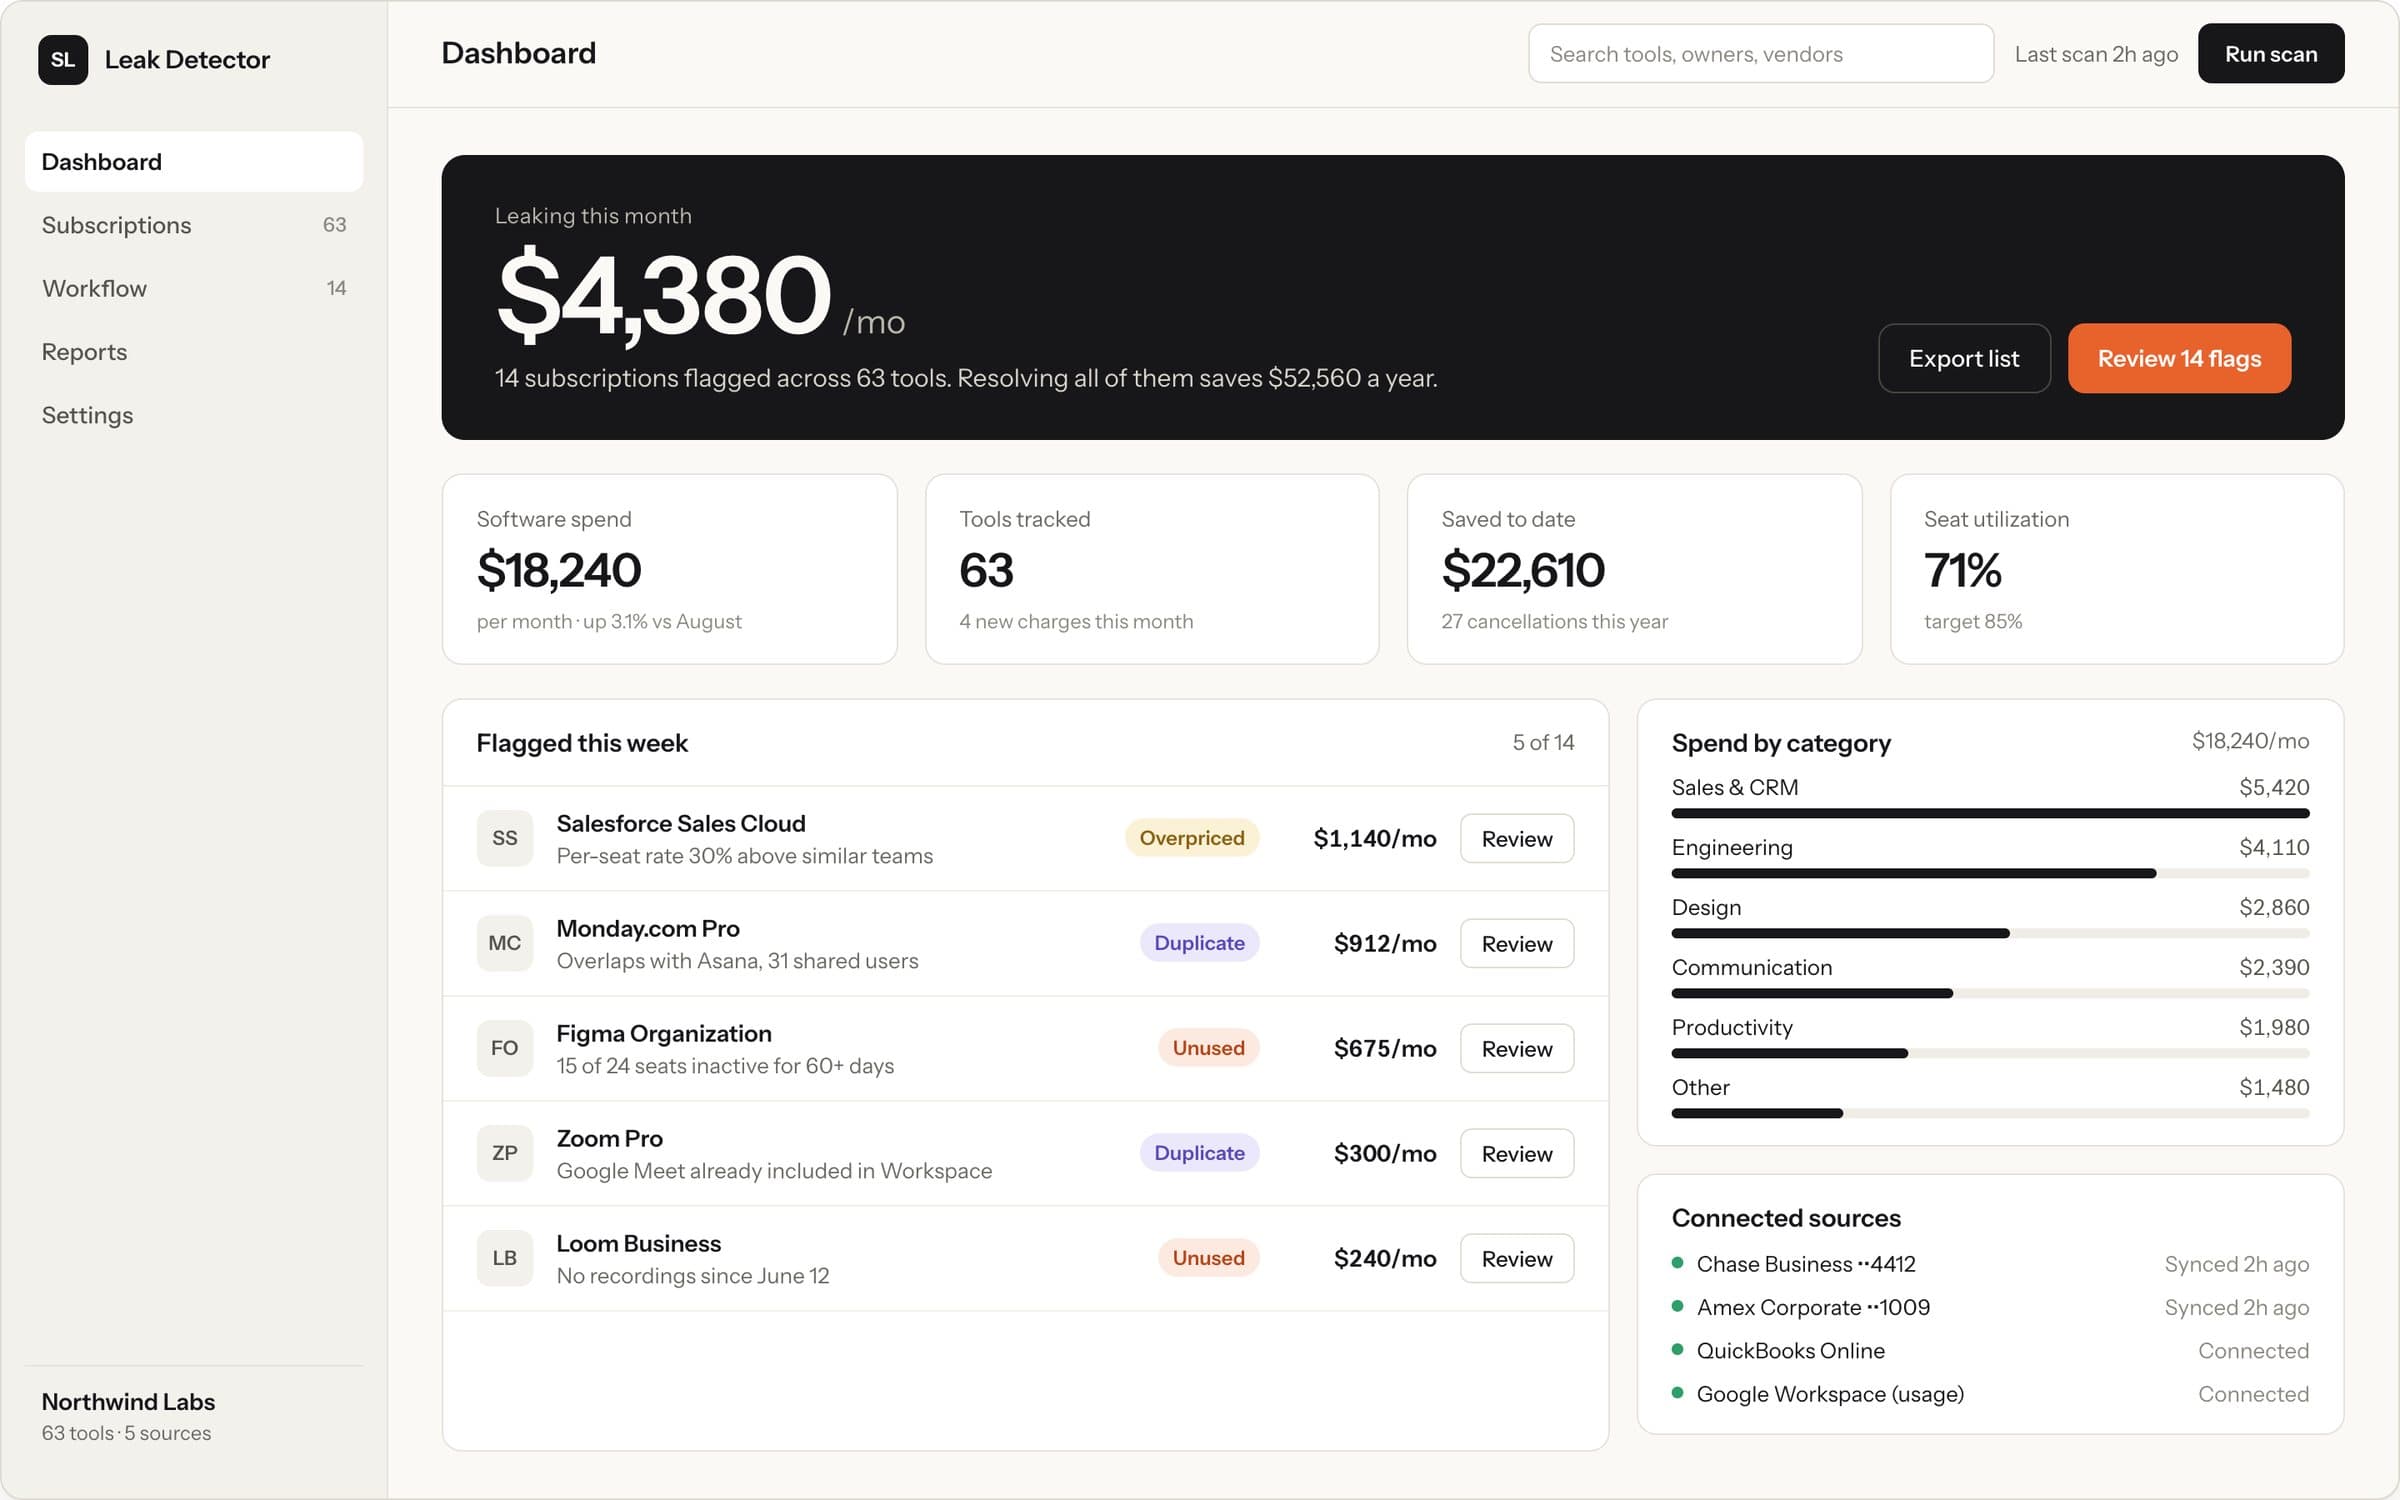This screenshot has width=2400, height=1500.
Task: Select the Figma Organization title
Action: (x=664, y=1033)
